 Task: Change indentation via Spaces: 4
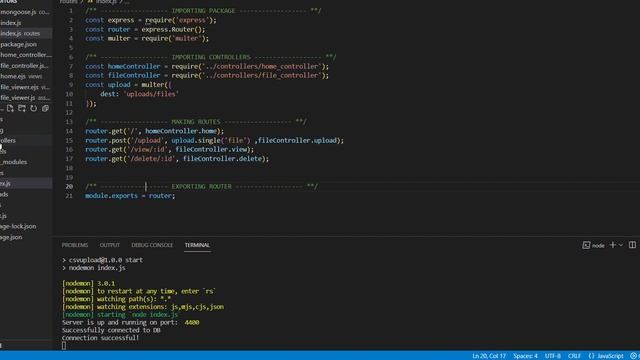point(525,356)
